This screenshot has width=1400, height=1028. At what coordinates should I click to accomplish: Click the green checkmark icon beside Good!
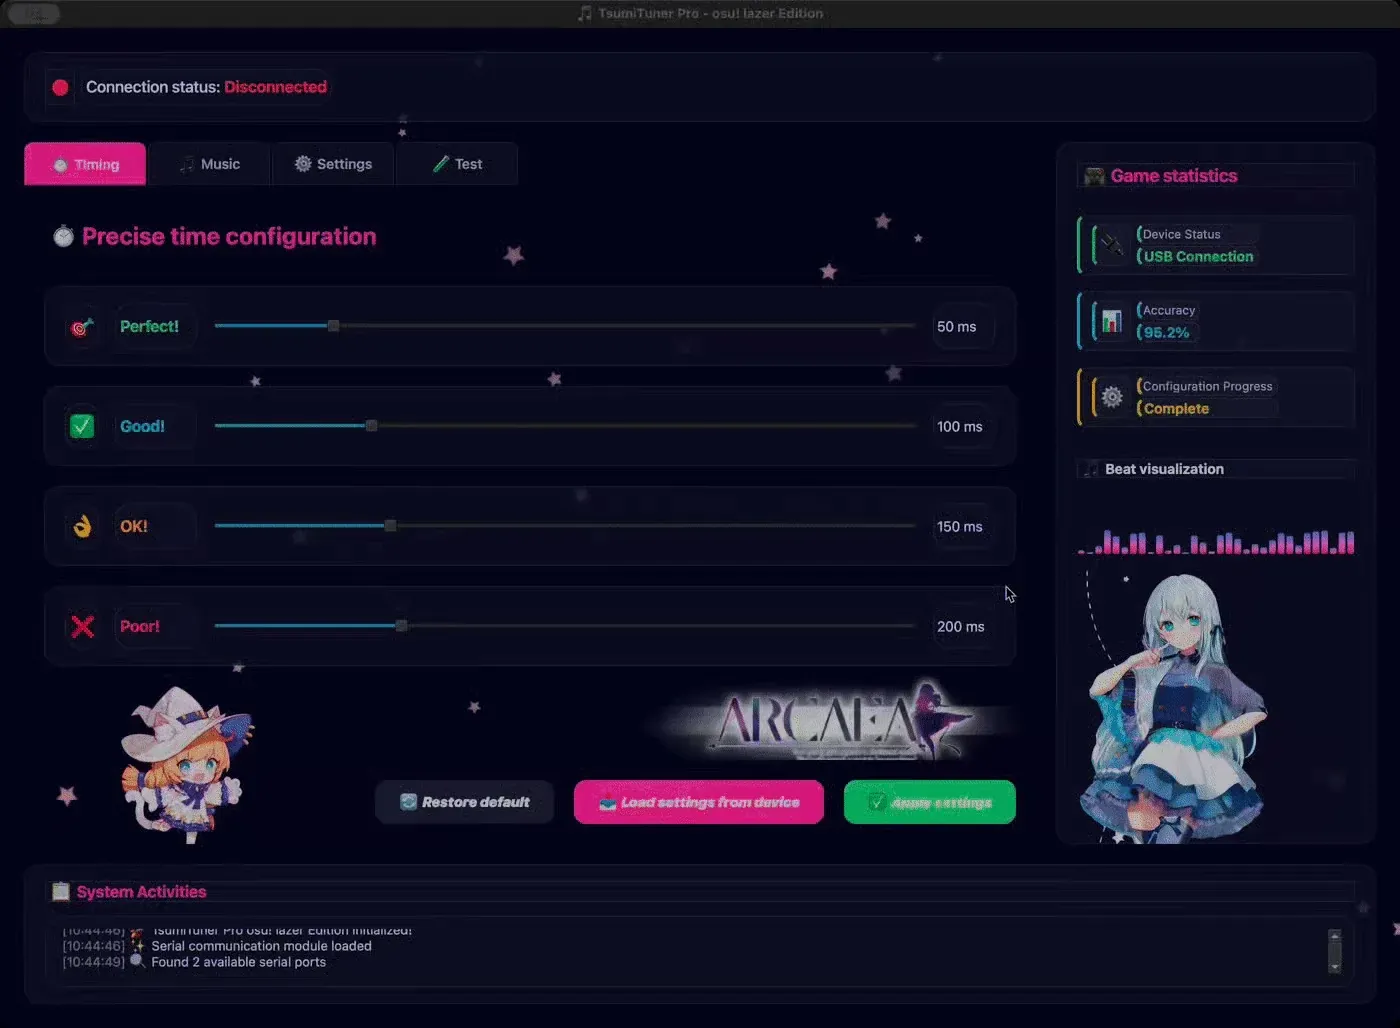tap(82, 426)
